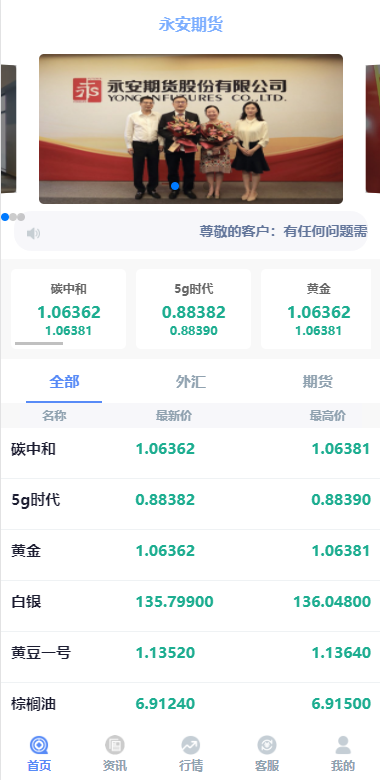Screen dimensions: 380x780
Task: Tap the speaker announcement icon
Action: pos(33,233)
